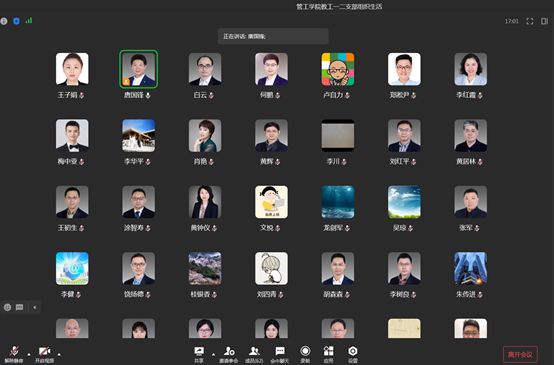
Task: Open the meeting info icon at top left
Action: point(4,21)
